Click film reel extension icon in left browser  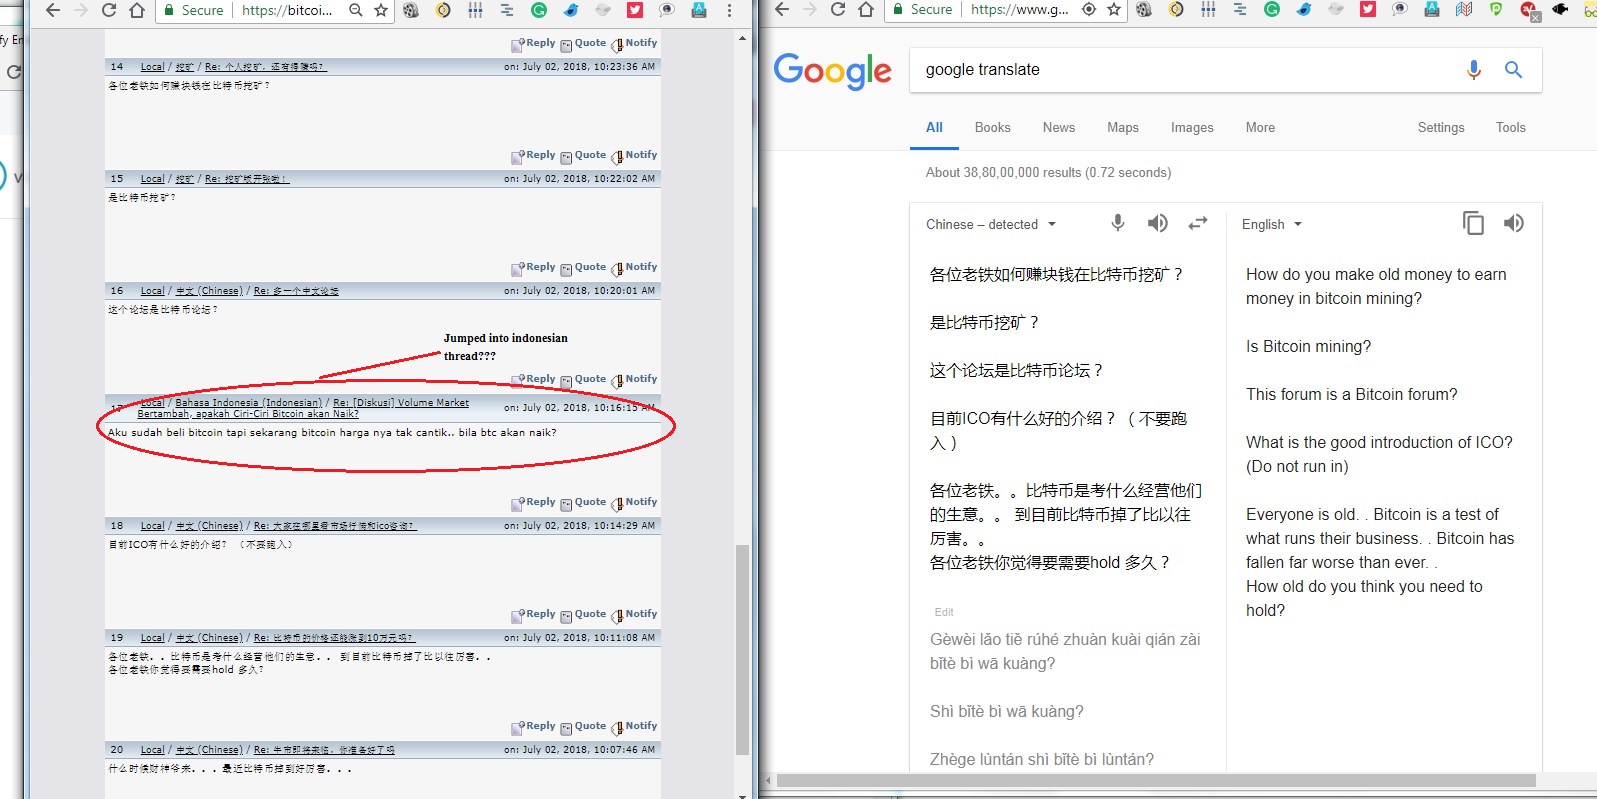pyautogui.click(x=411, y=10)
